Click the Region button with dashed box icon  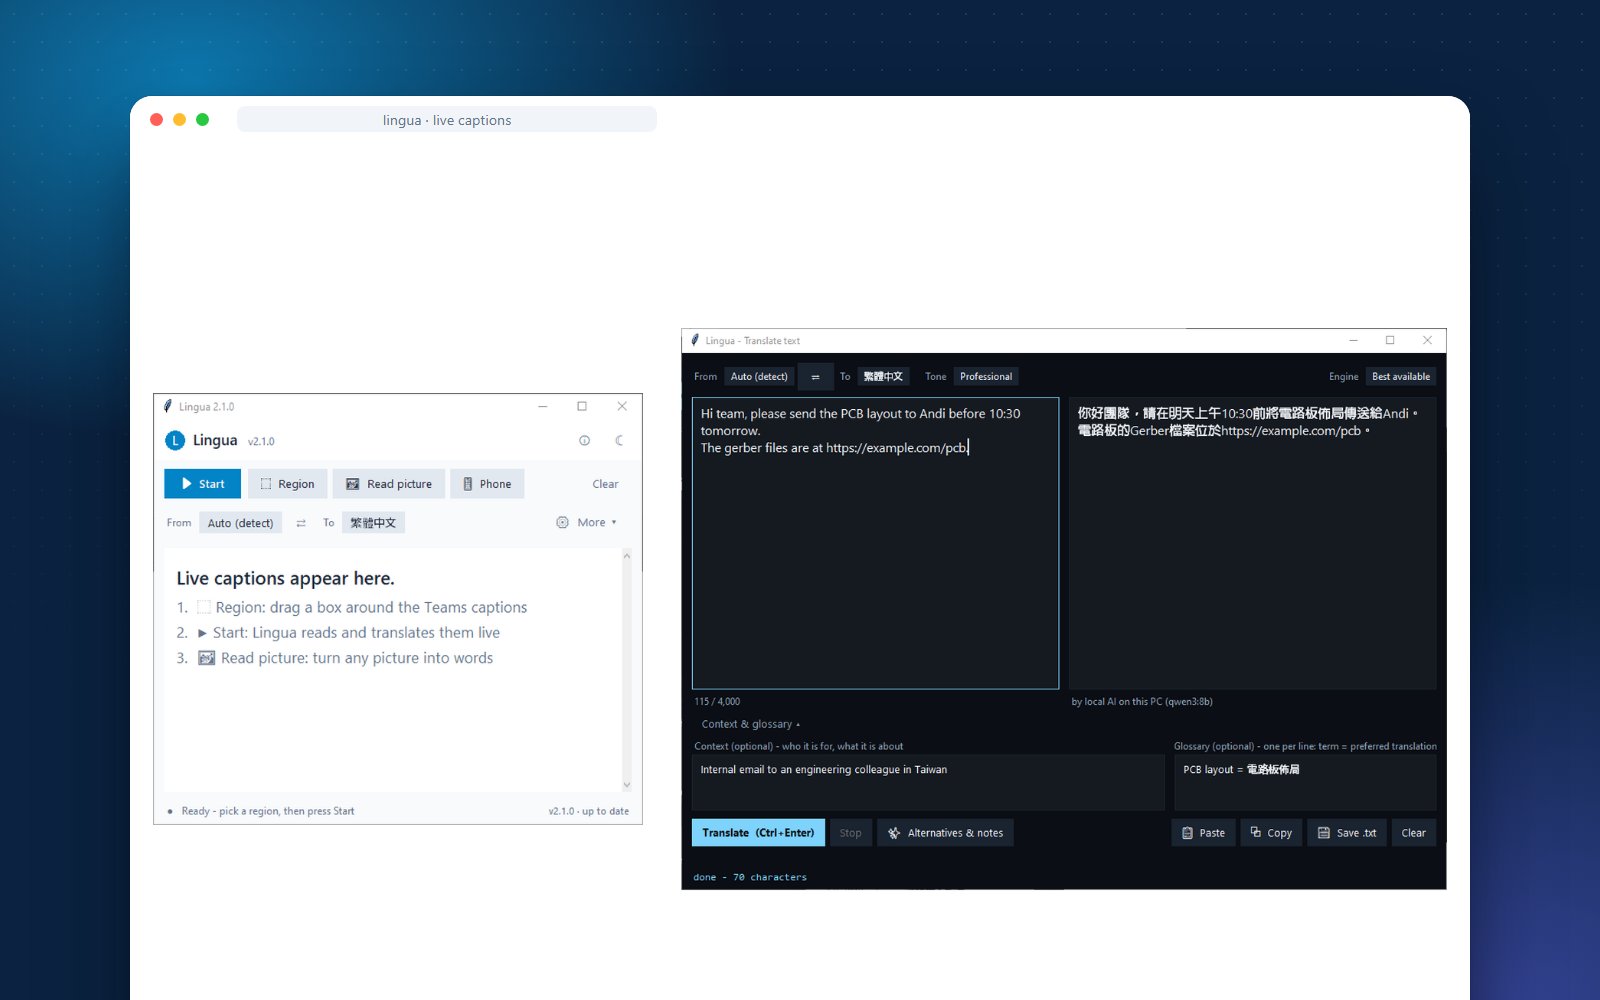tap(288, 484)
